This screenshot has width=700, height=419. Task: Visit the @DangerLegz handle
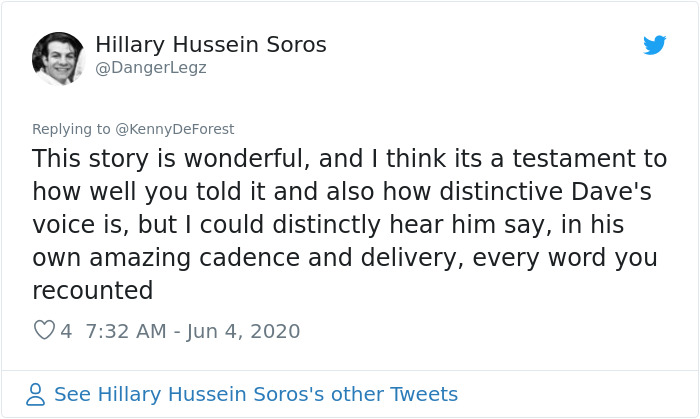pyautogui.click(x=151, y=68)
